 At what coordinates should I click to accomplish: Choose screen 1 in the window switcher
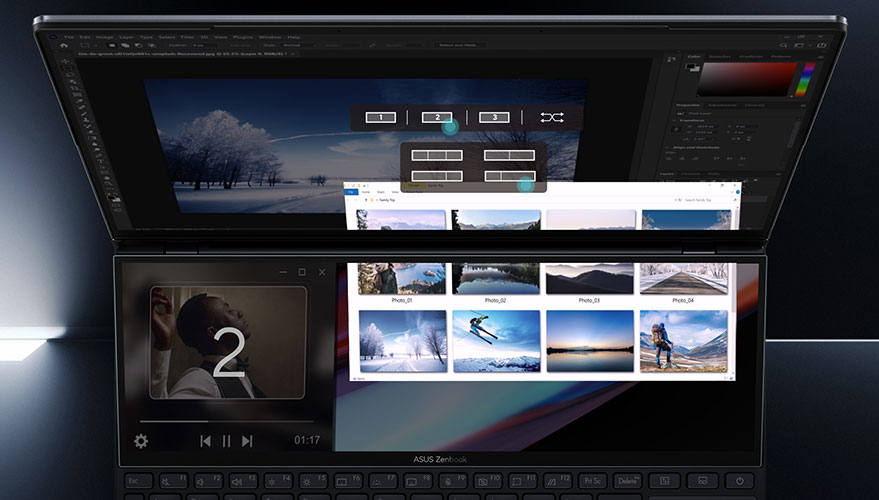click(380, 117)
